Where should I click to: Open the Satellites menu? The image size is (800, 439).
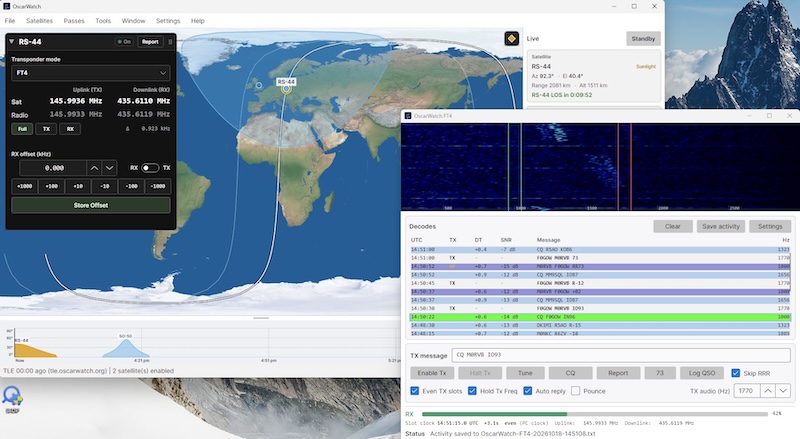click(39, 21)
